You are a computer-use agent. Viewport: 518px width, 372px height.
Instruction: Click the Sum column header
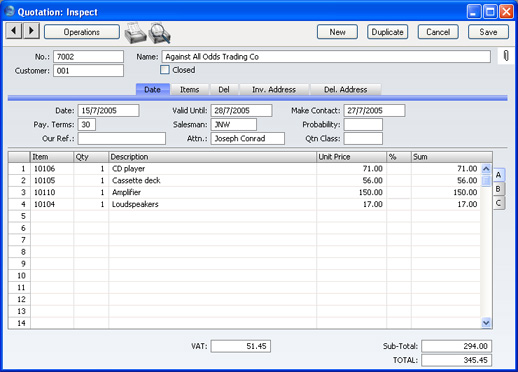[x=452, y=157]
